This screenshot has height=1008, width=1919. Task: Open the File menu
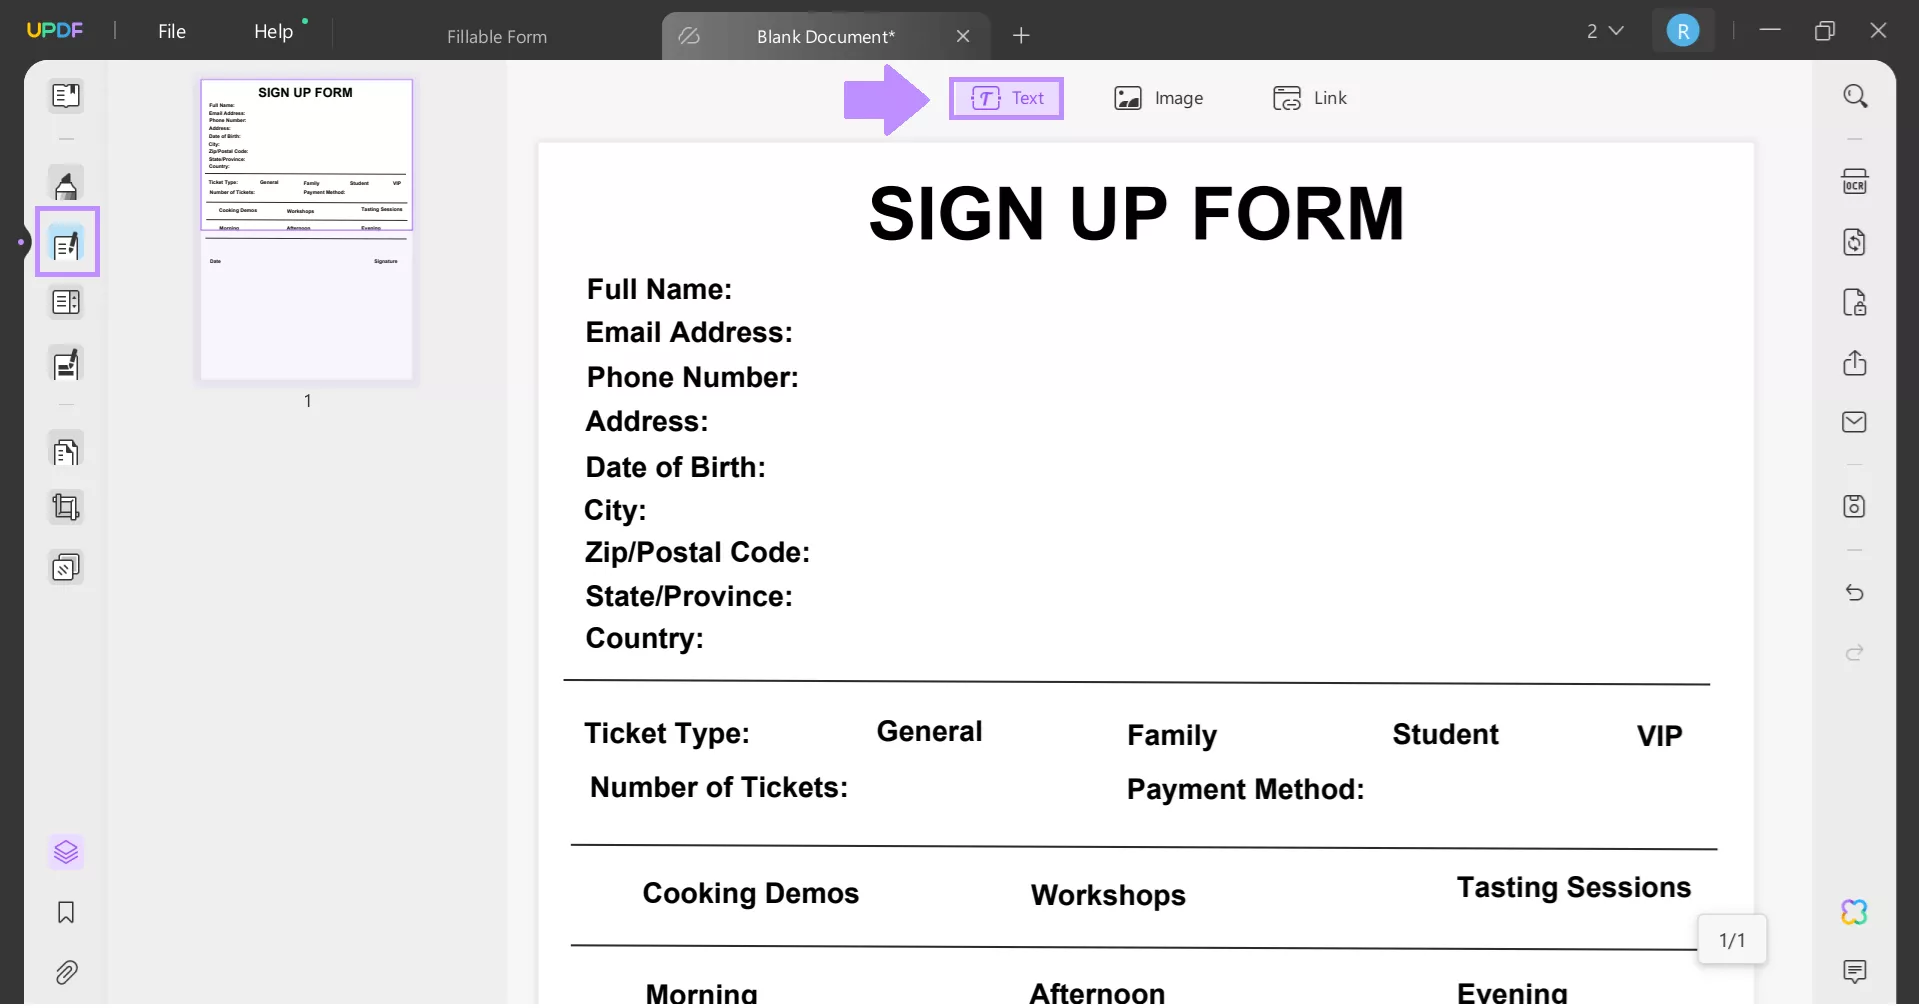(172, 31)
